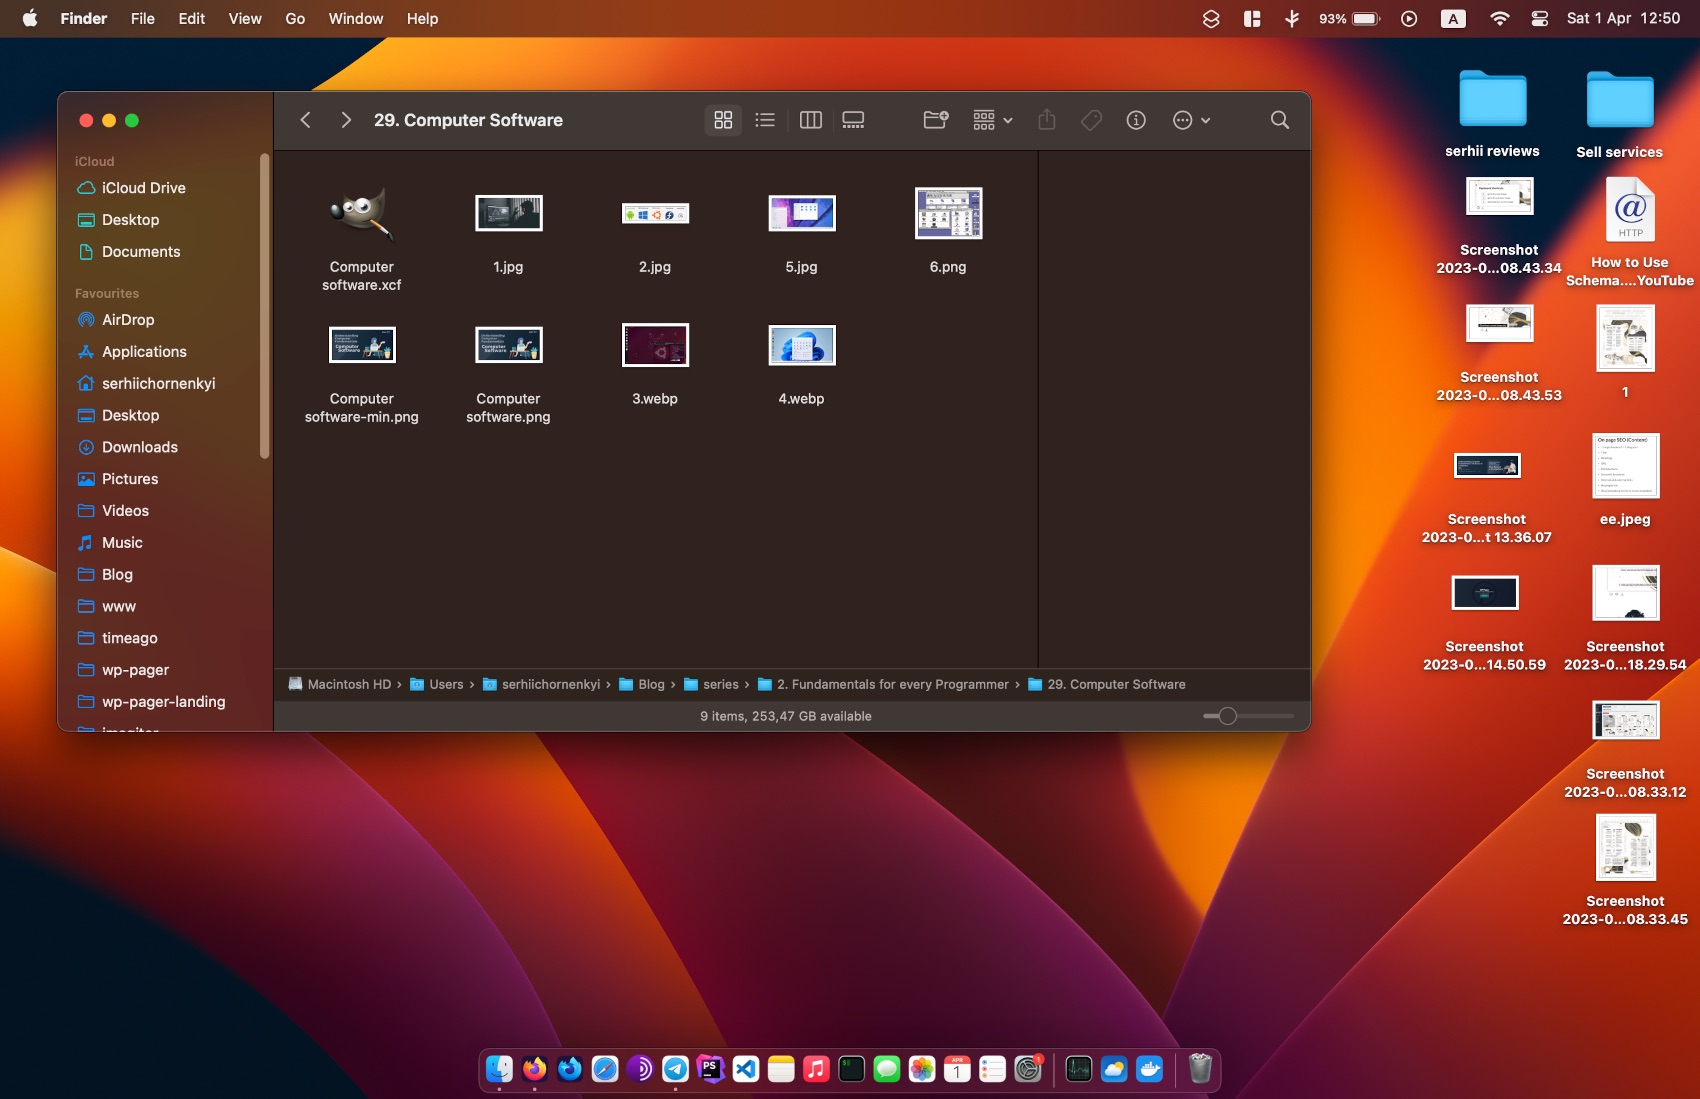
Task: Switch to icon view in Finder toolbar
Action: (x=723, y=120)
